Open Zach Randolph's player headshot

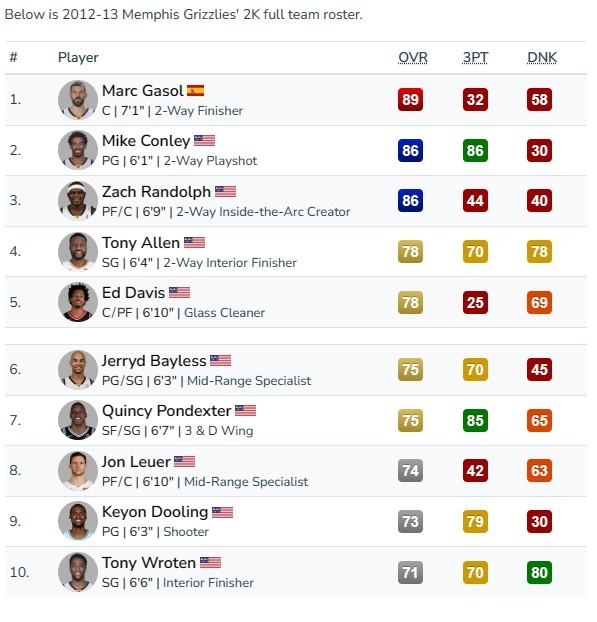pyautogui.click(x=78, y=201)
